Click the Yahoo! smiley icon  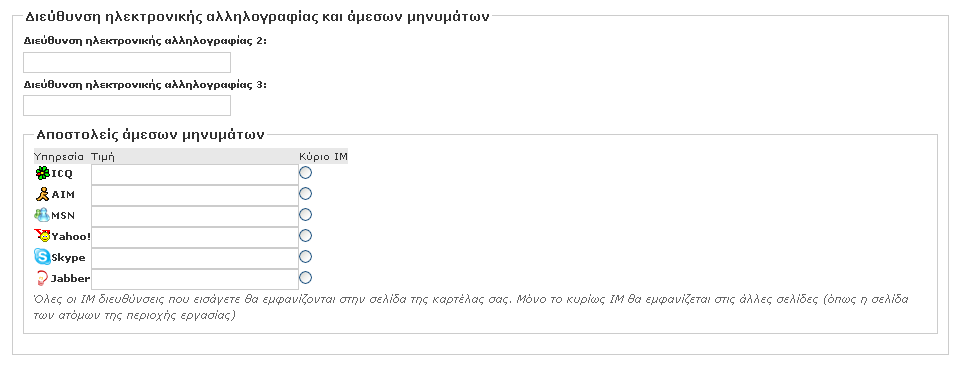42,236
